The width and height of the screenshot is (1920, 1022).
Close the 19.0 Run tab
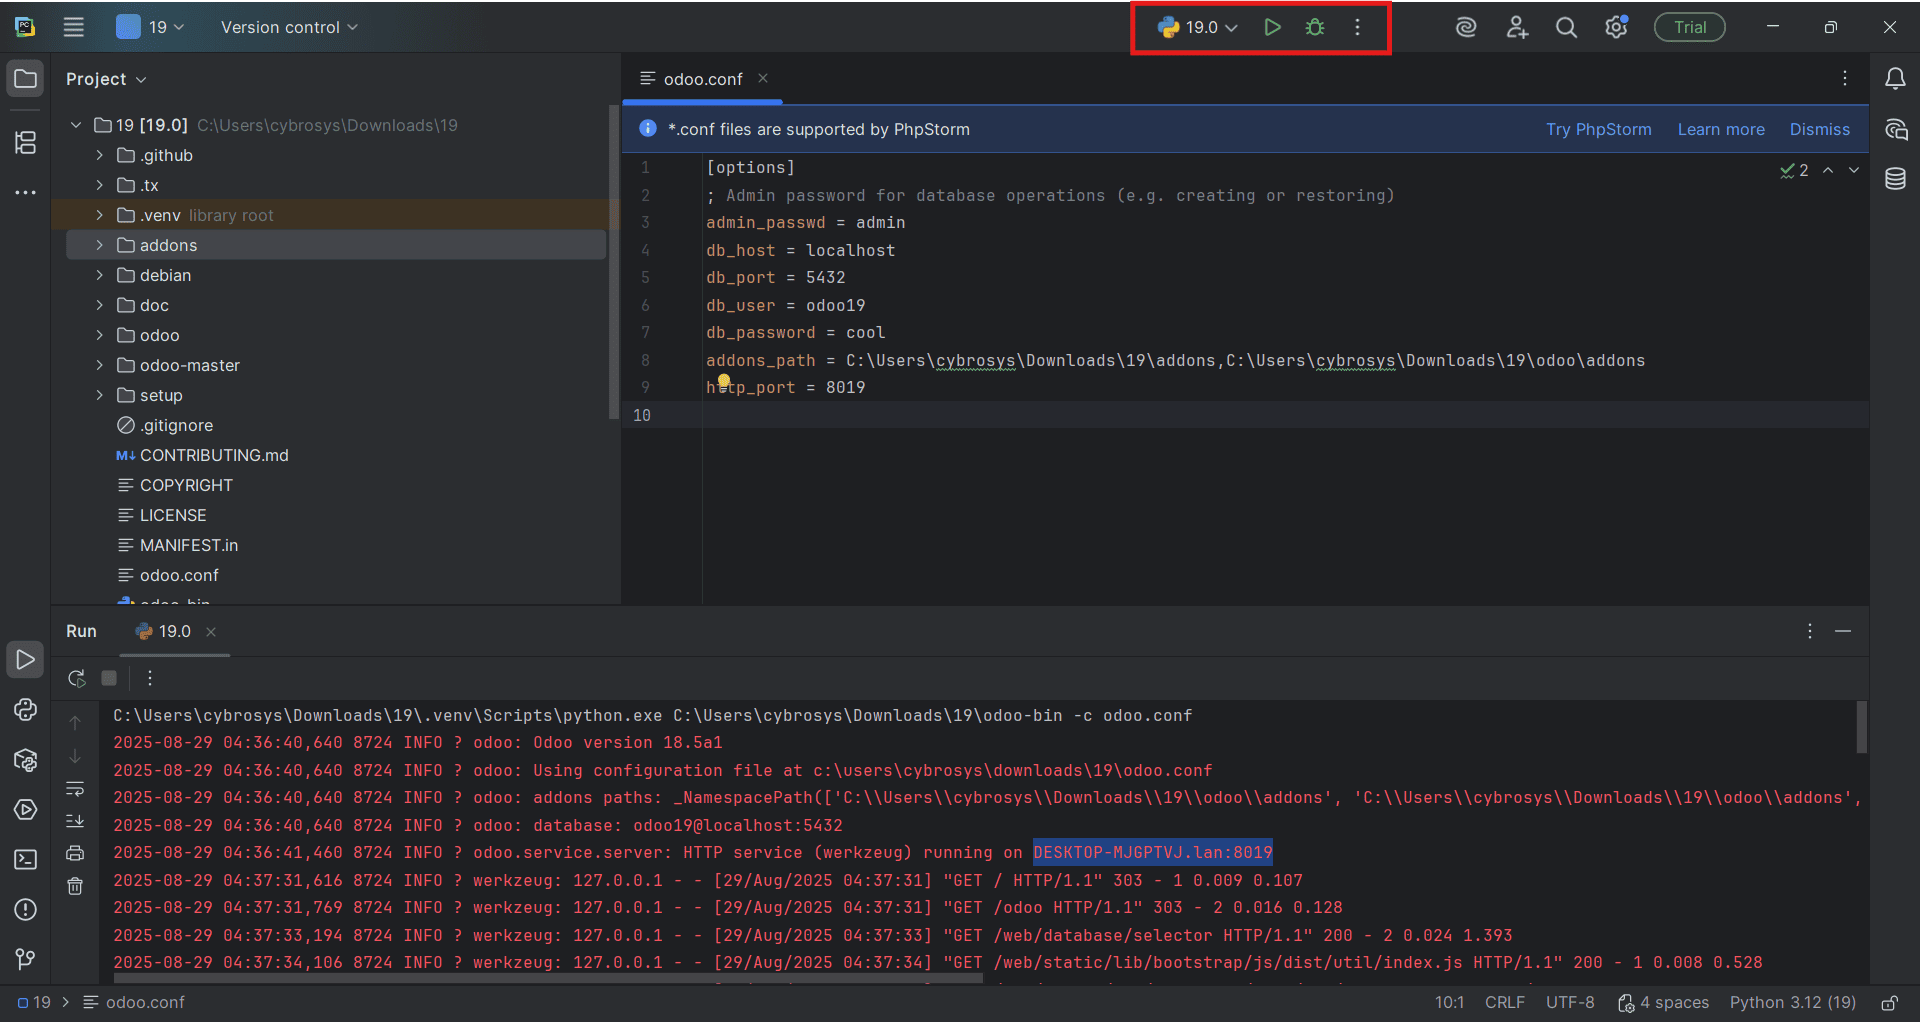click(x=211, y=632)
